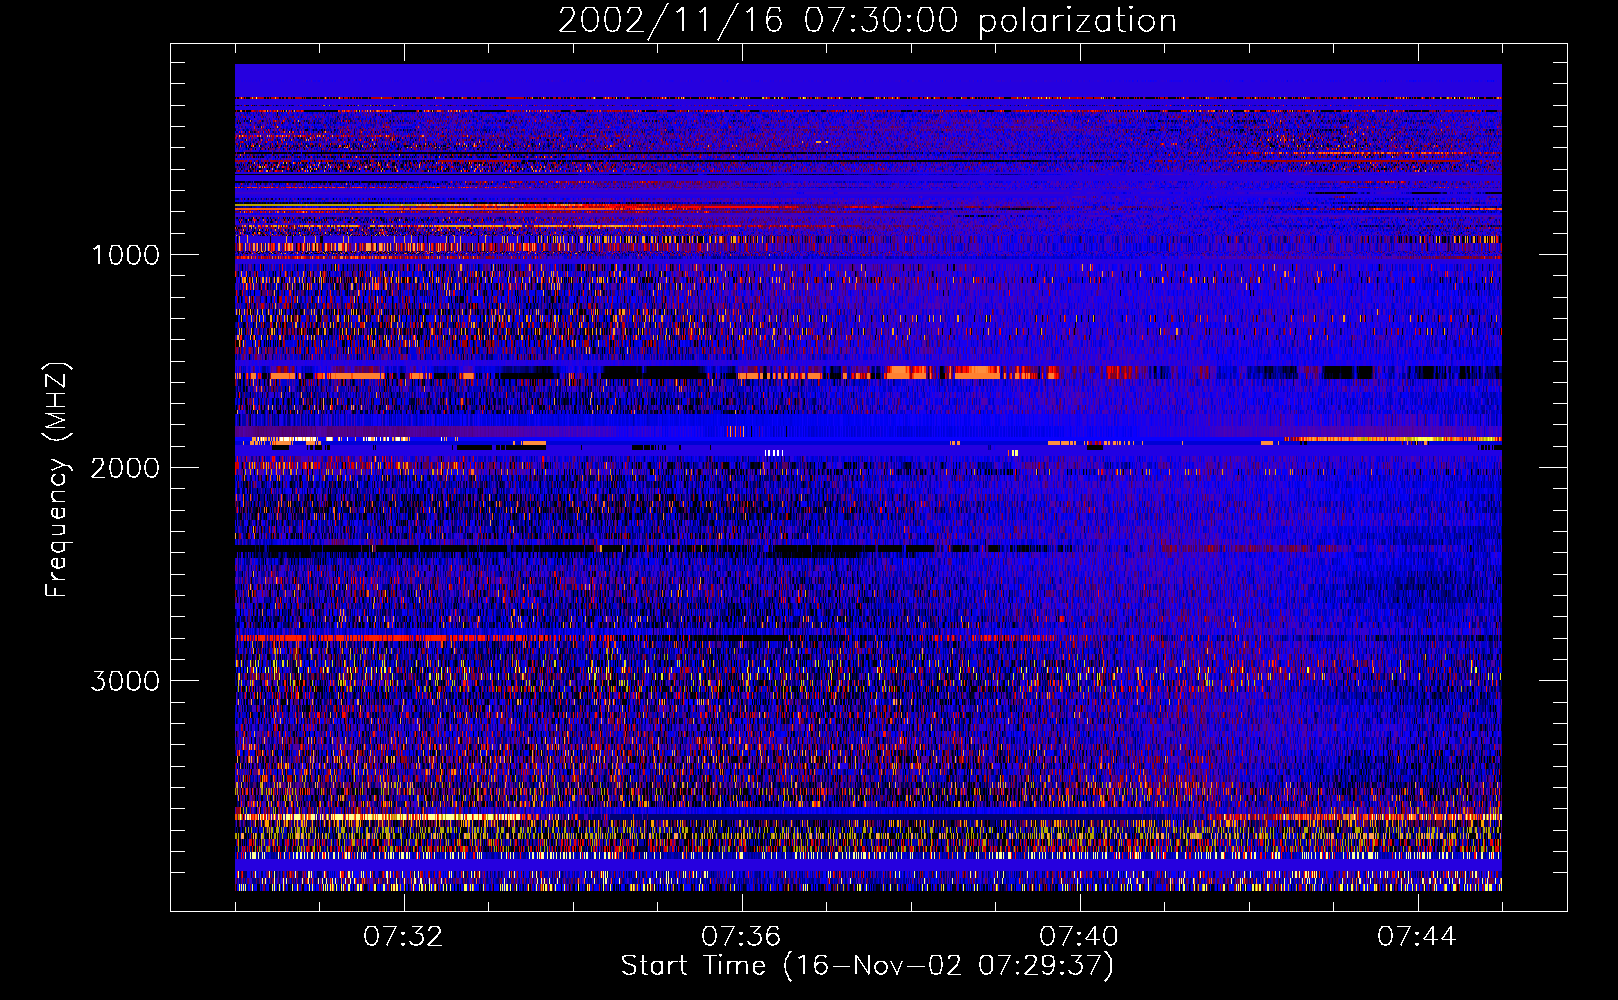Image resolution: width=1618 pixels, height=1000 pixels.
Task: Select the 07:36 time tick label
Action: (x=741, y=937)
